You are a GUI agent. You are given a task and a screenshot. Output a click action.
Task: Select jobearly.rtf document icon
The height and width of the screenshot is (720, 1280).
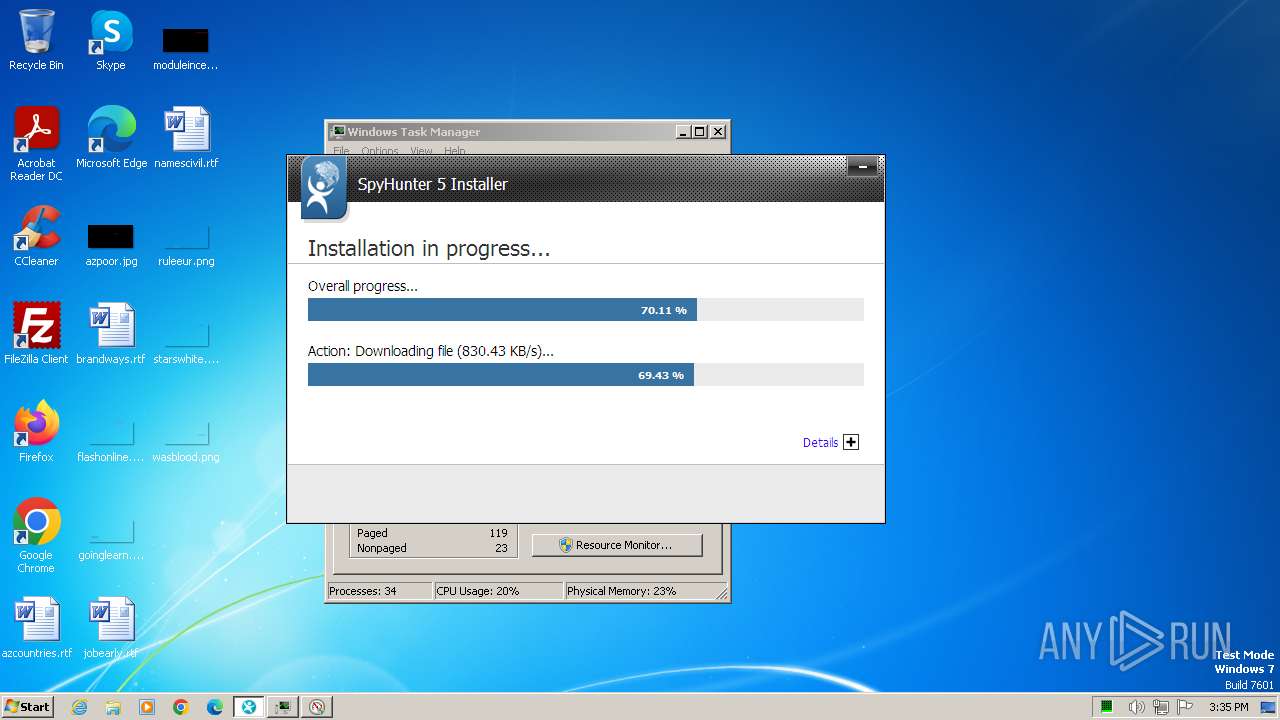tap(111, 627)
